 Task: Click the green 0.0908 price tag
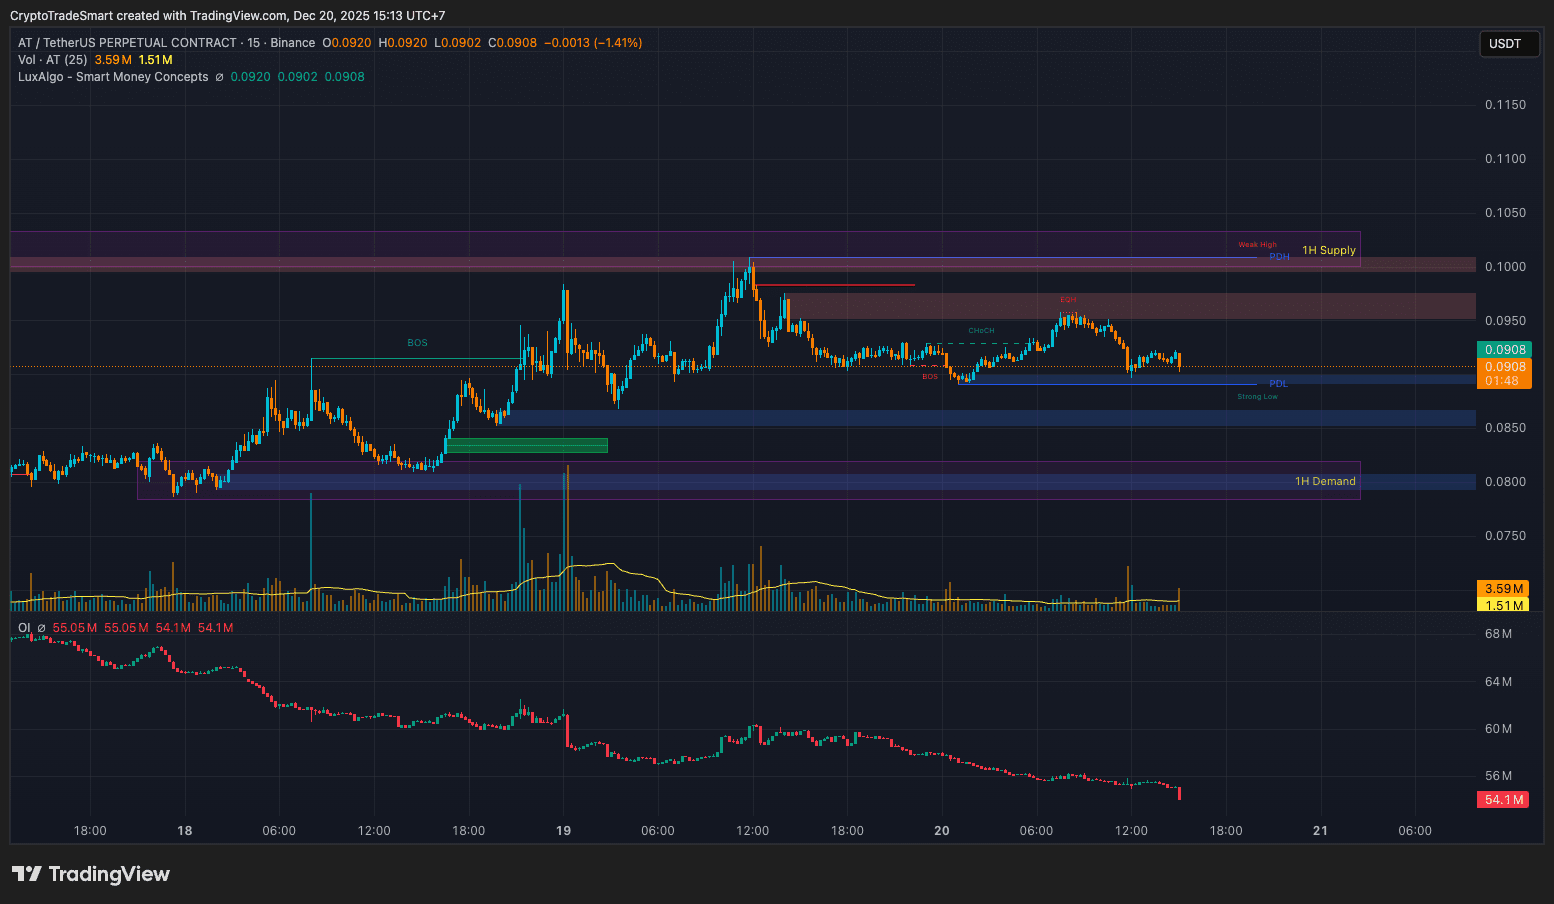point(1504,350)
